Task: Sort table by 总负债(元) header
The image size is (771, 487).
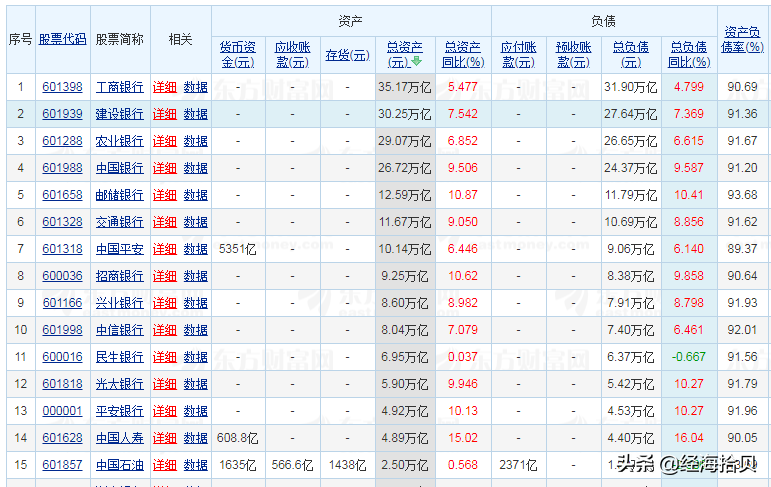Action: click(631, 55)
